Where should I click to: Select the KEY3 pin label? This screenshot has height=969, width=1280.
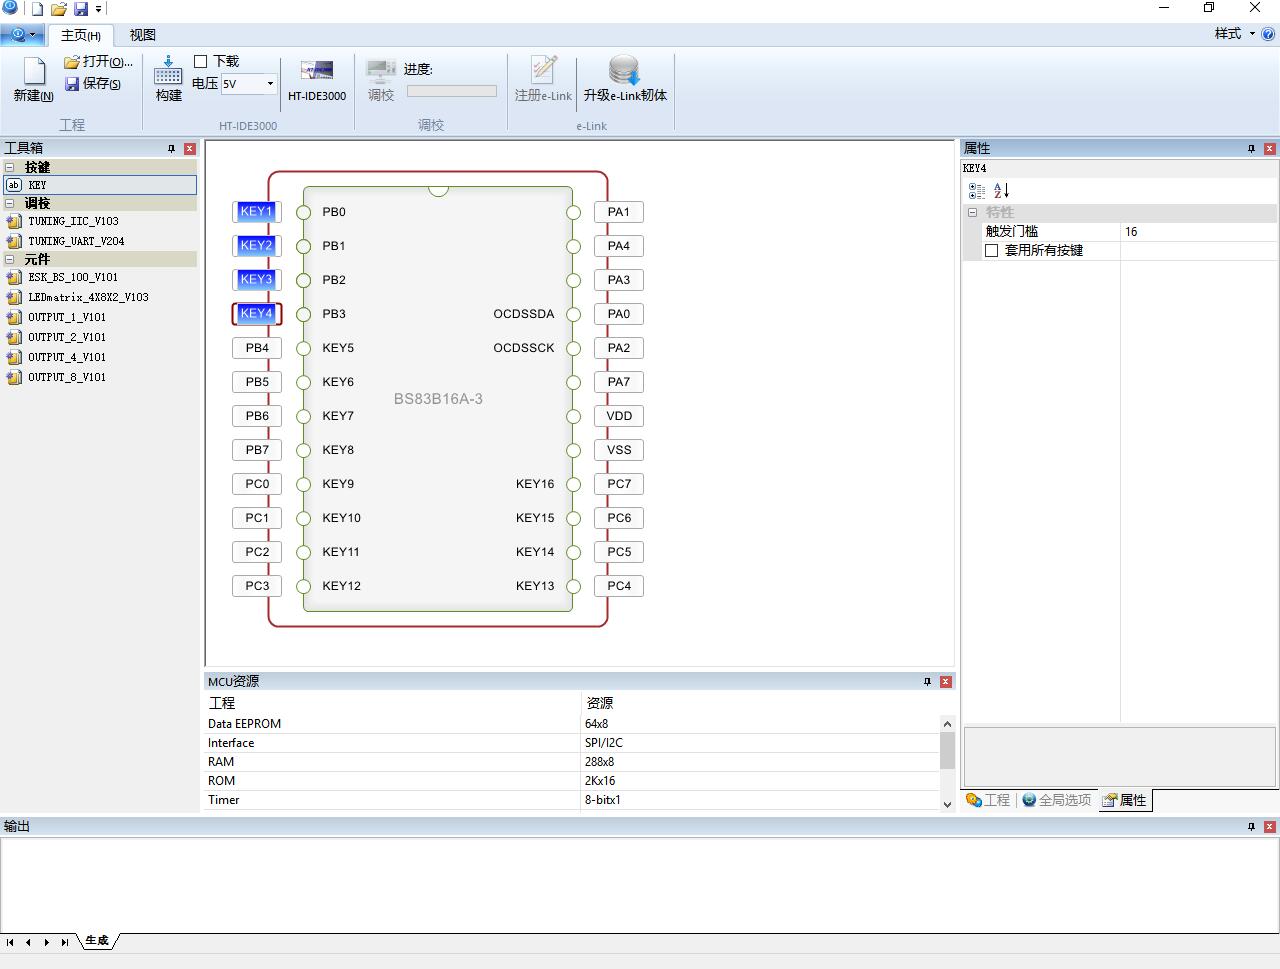point(257,280)
